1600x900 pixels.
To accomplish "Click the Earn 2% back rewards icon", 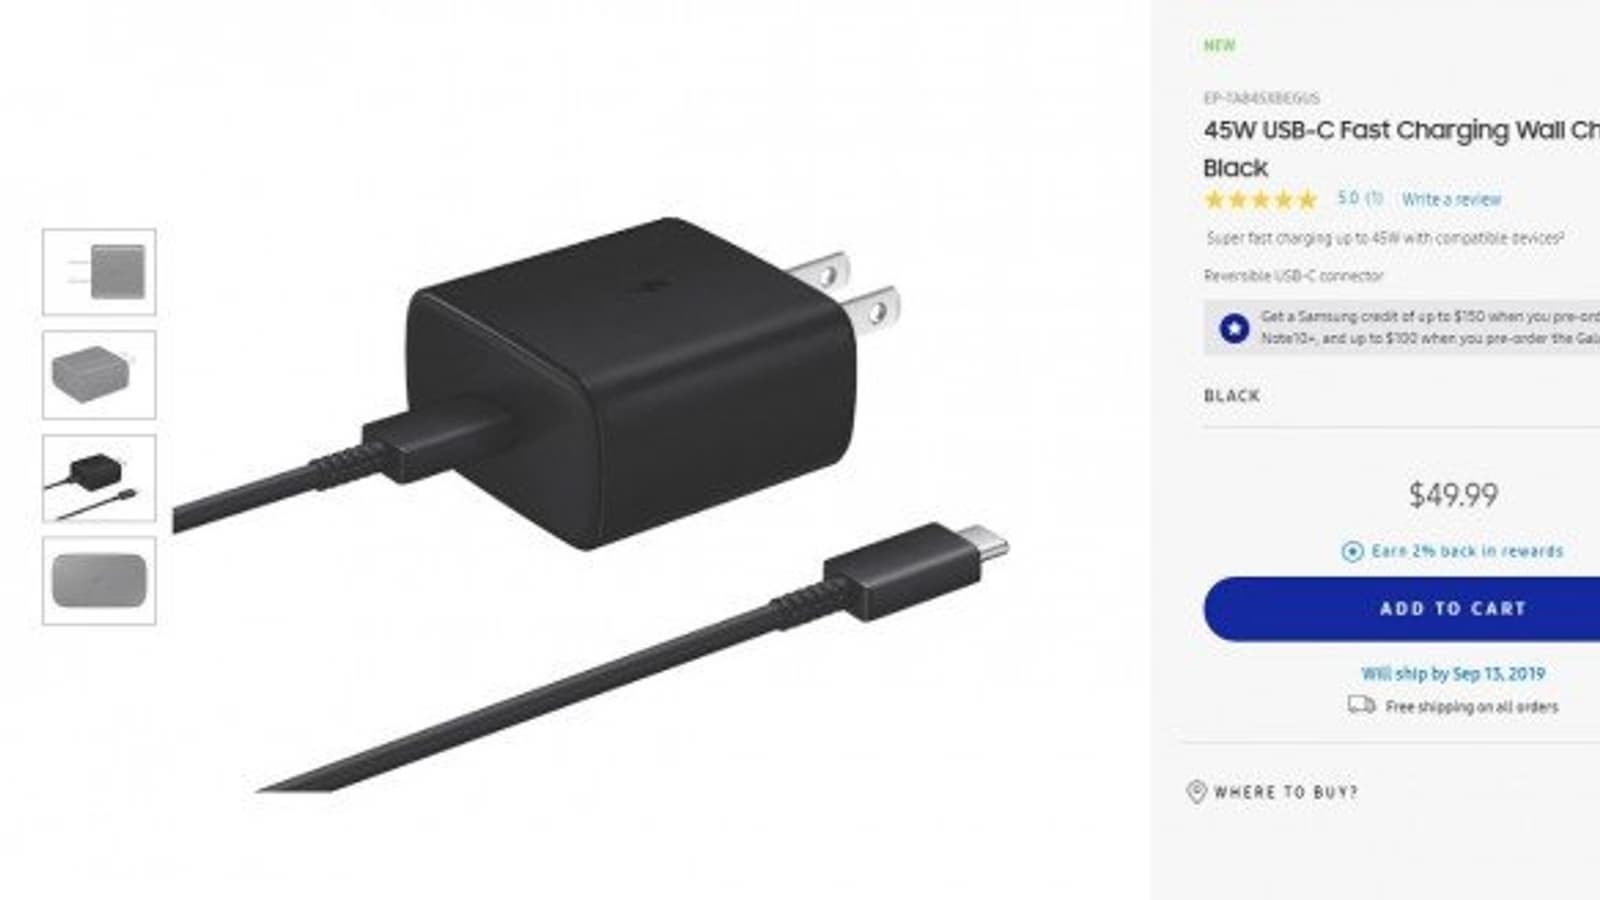I will (1352, 551).
